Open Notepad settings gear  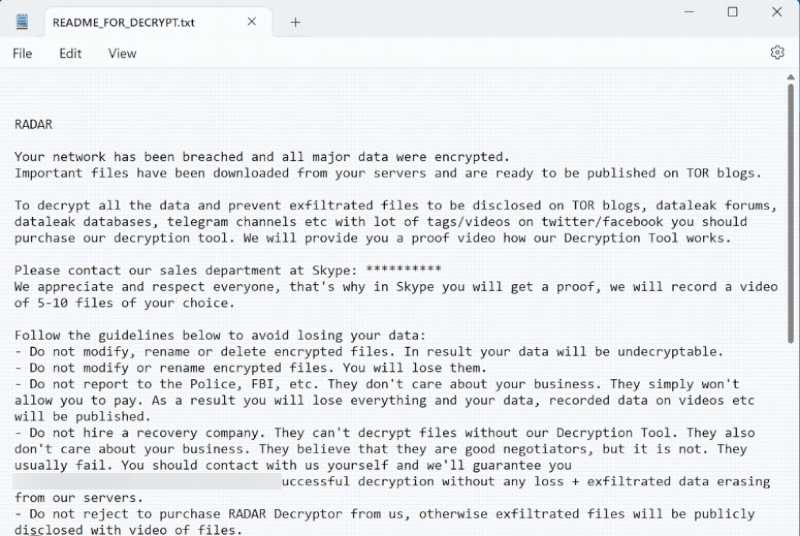(x=777, y=53)
